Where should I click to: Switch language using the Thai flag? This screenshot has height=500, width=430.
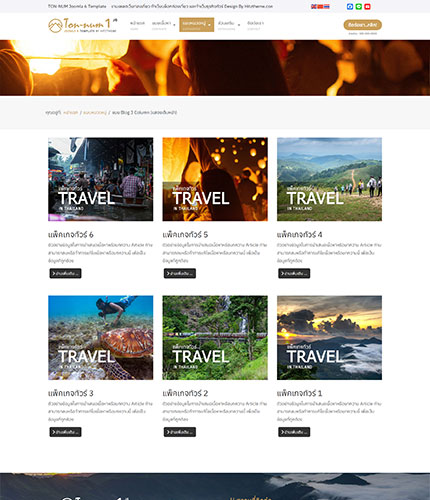coord(327,7)
